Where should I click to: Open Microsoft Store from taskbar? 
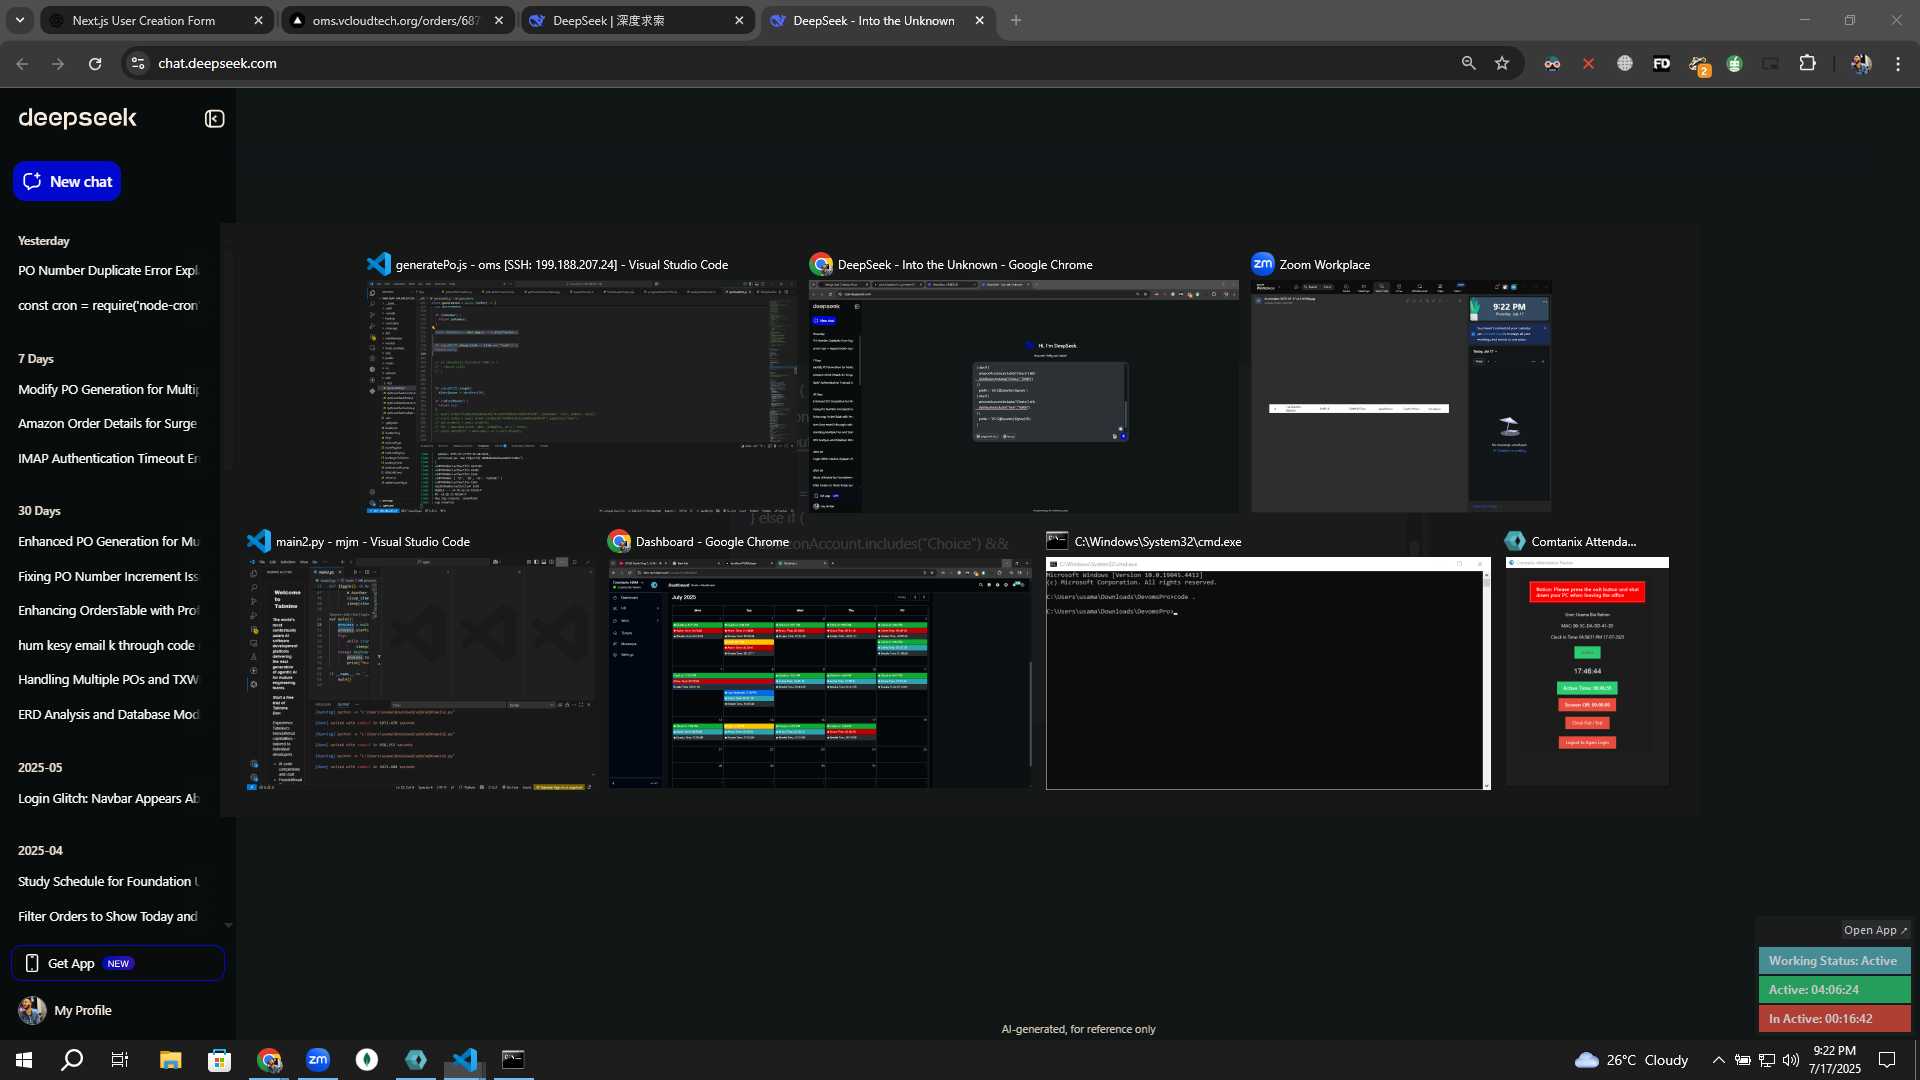pyautogui.click(x=219, y=1060)
